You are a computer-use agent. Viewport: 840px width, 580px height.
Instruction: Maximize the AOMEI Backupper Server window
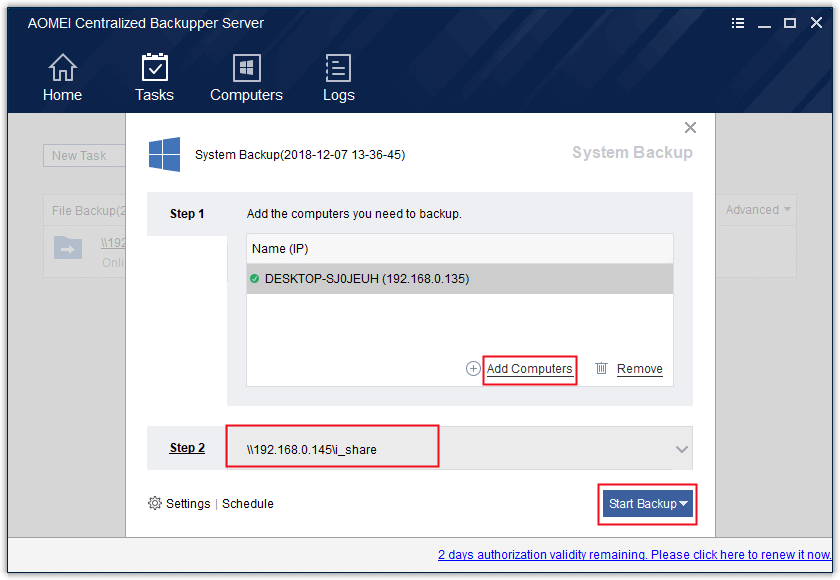click(790, 23)
